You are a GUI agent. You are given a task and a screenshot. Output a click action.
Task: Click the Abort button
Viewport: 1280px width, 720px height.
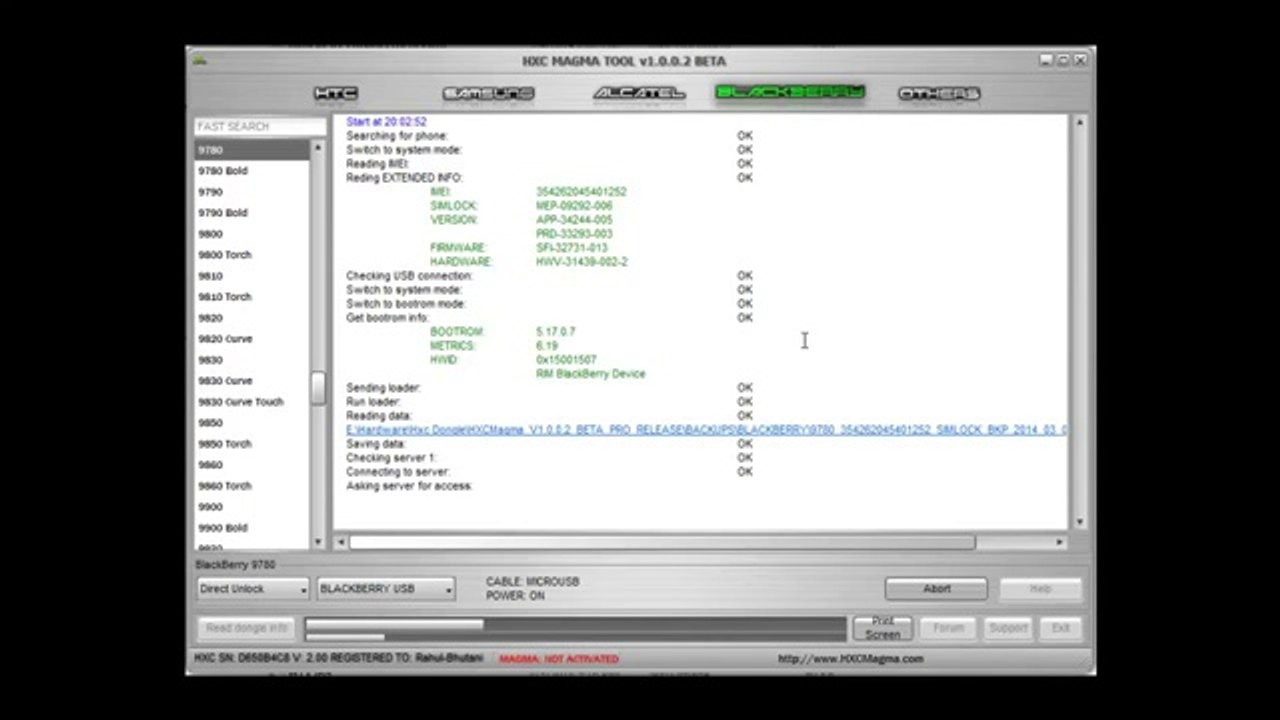point(936,589)
